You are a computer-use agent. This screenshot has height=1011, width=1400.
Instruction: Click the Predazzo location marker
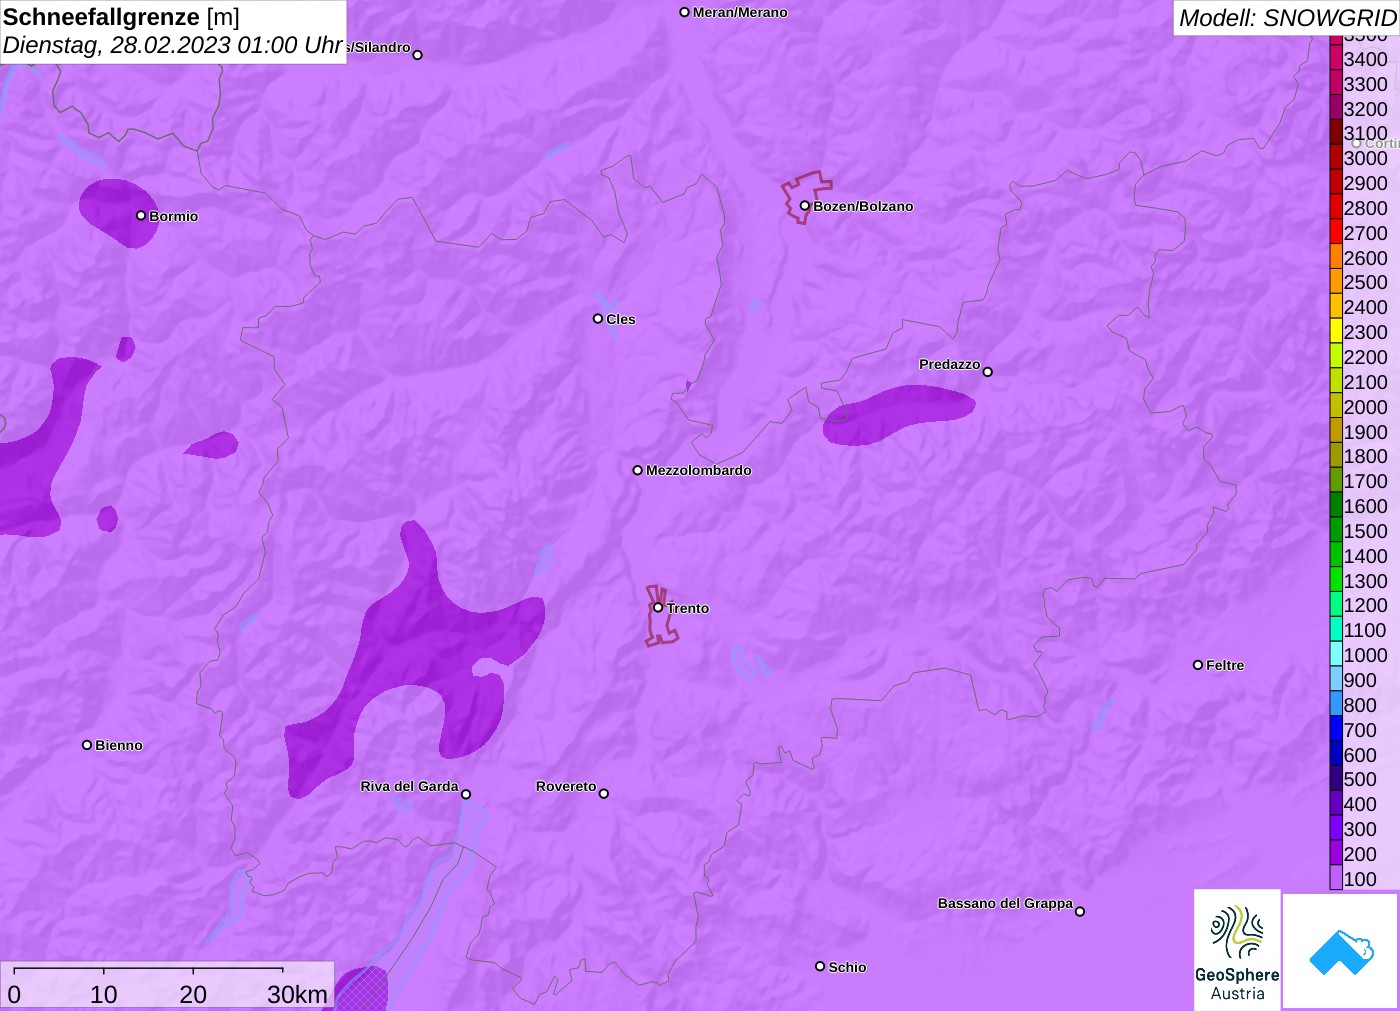pyautogui.click(x=988, y=372)
